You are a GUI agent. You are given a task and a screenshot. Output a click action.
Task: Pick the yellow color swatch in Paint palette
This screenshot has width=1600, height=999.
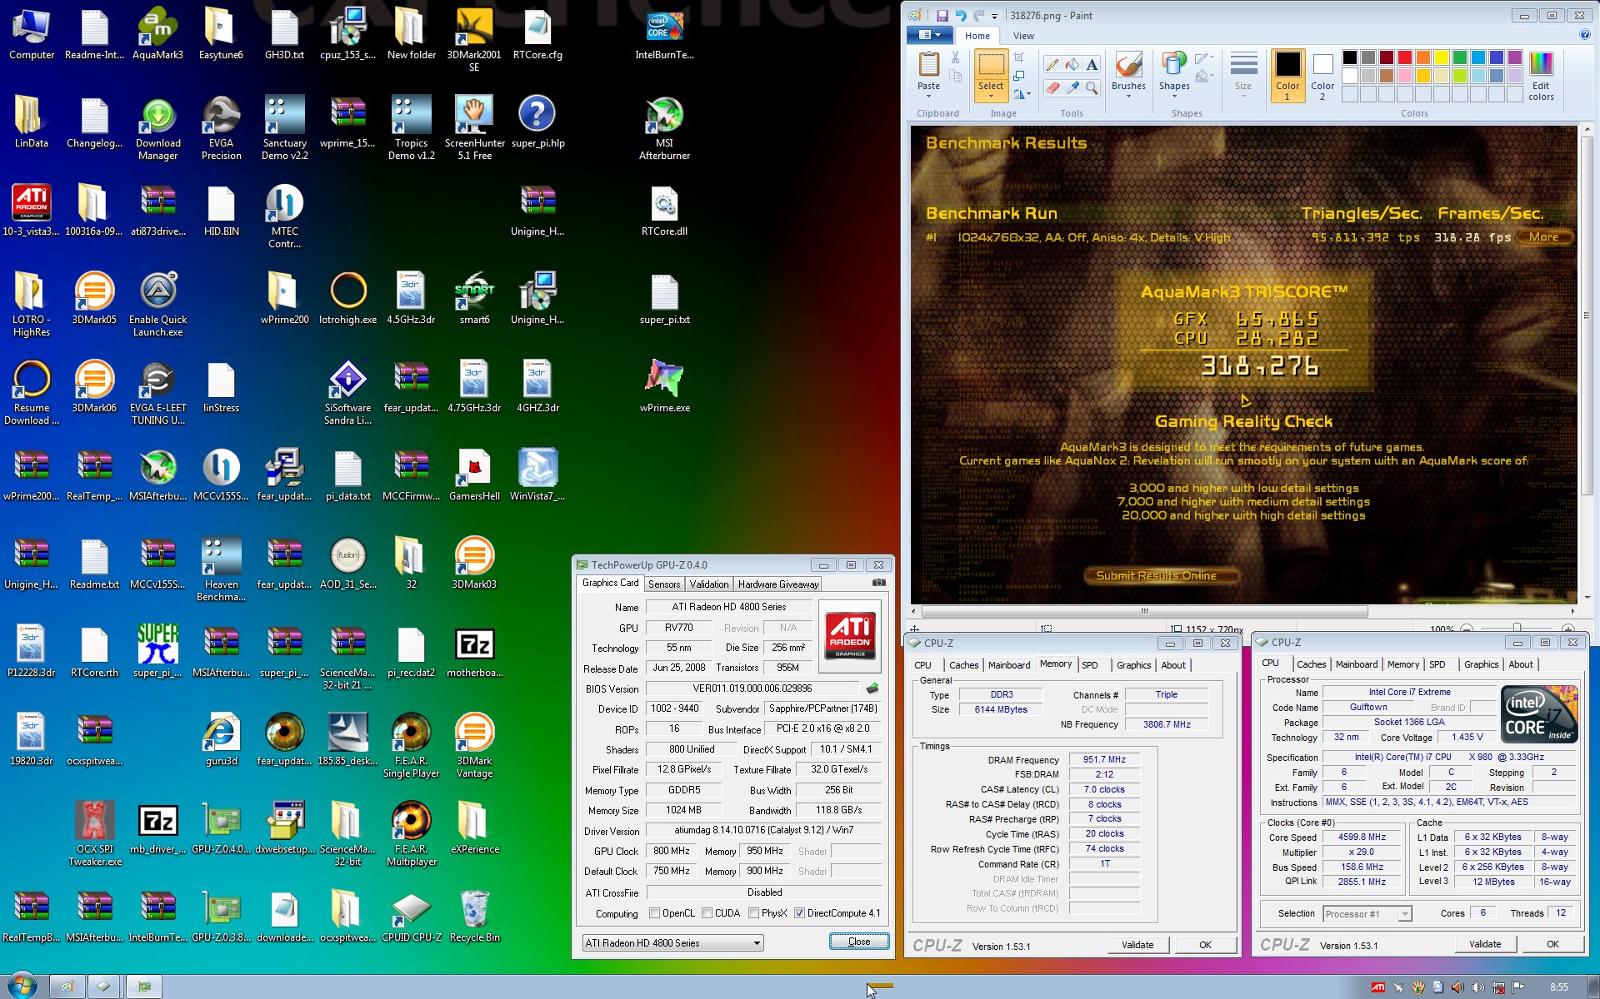1441,58
